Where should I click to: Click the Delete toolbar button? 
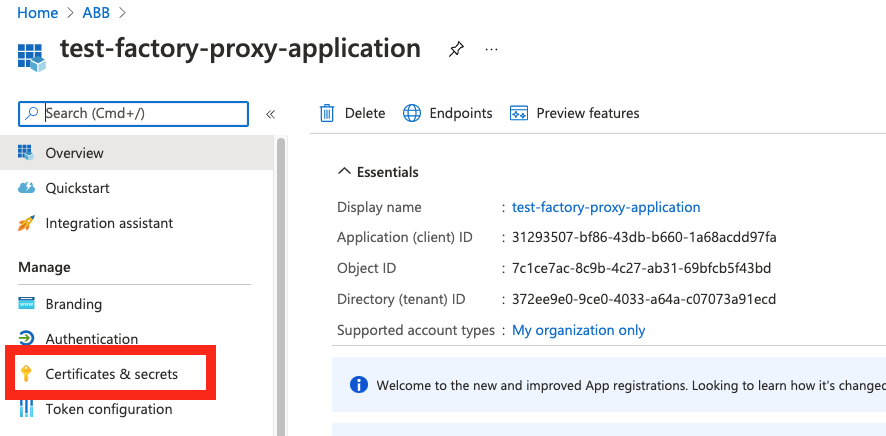pos(353,114)
